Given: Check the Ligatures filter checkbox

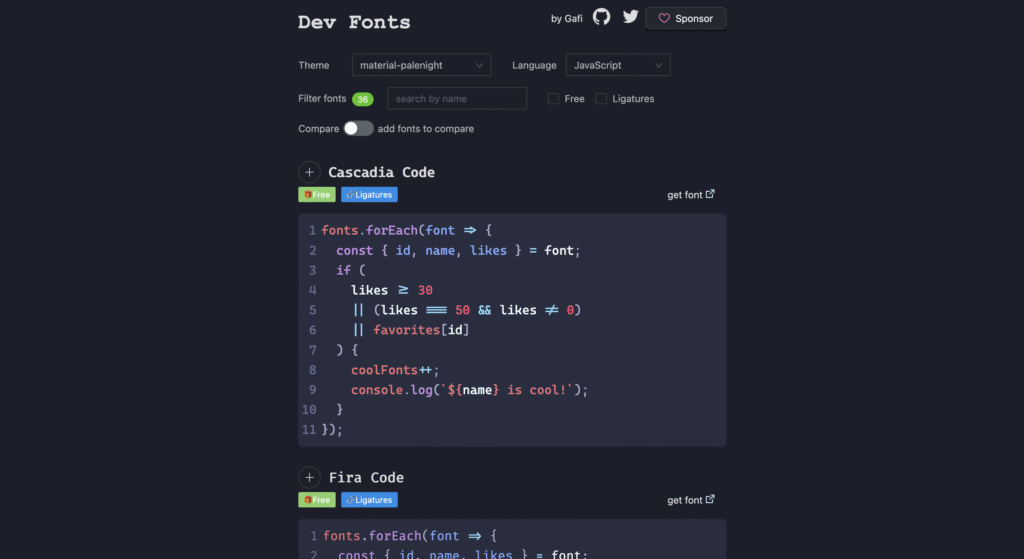Looking at the screenshot, I should click(x=601, y=99).
